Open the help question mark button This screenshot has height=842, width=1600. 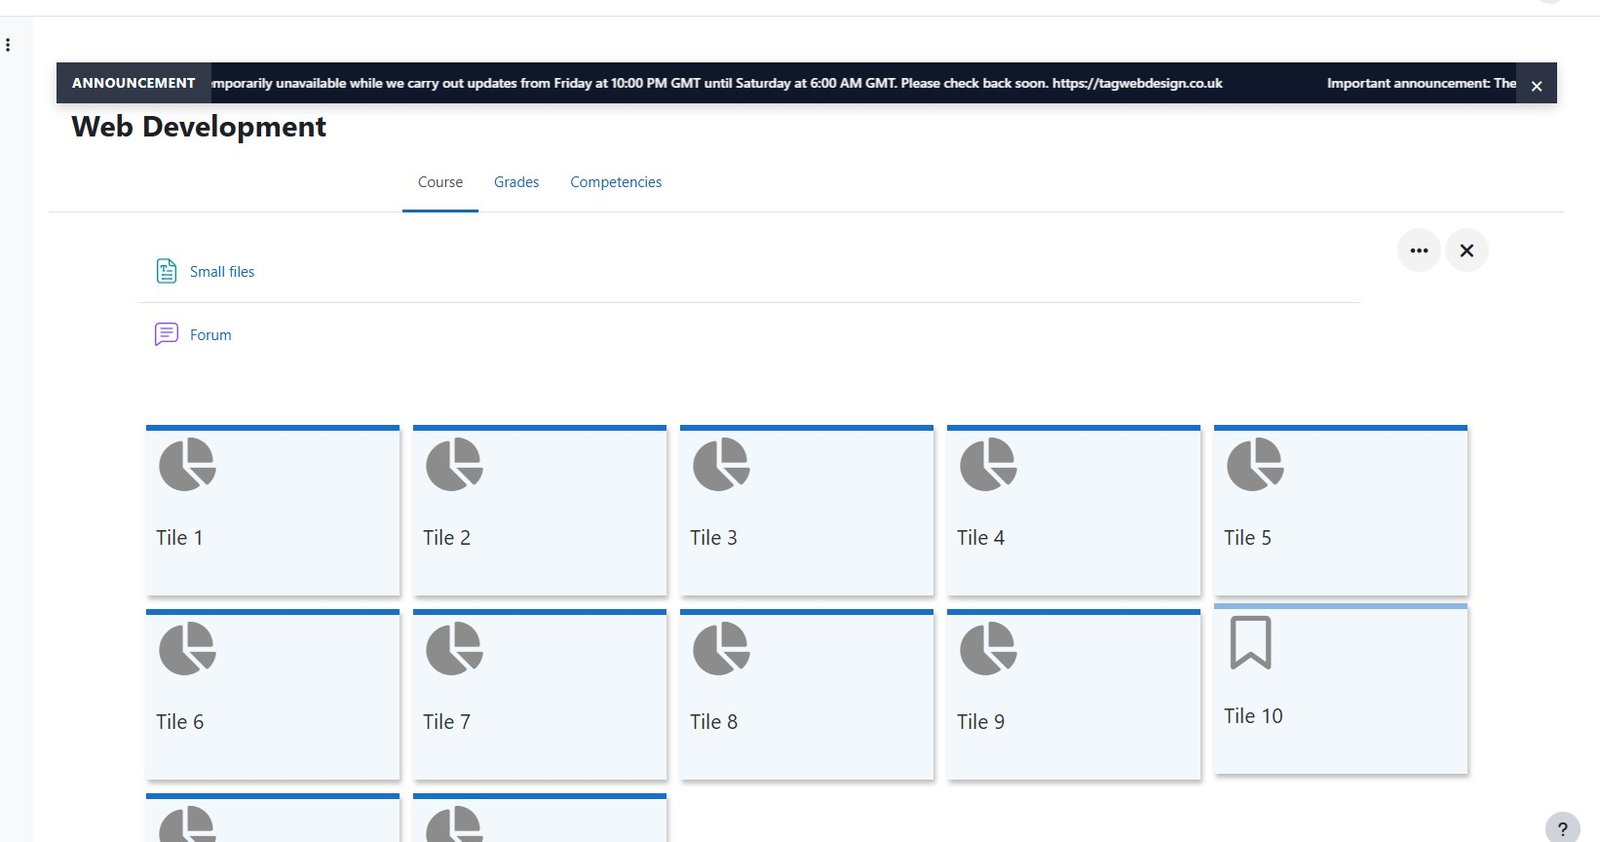(x=1562, y=829)
